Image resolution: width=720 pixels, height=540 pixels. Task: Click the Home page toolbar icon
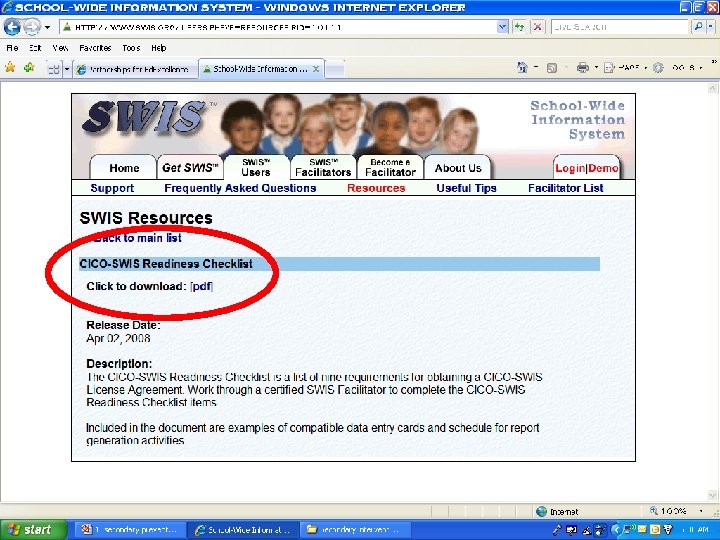pos(523,68)
